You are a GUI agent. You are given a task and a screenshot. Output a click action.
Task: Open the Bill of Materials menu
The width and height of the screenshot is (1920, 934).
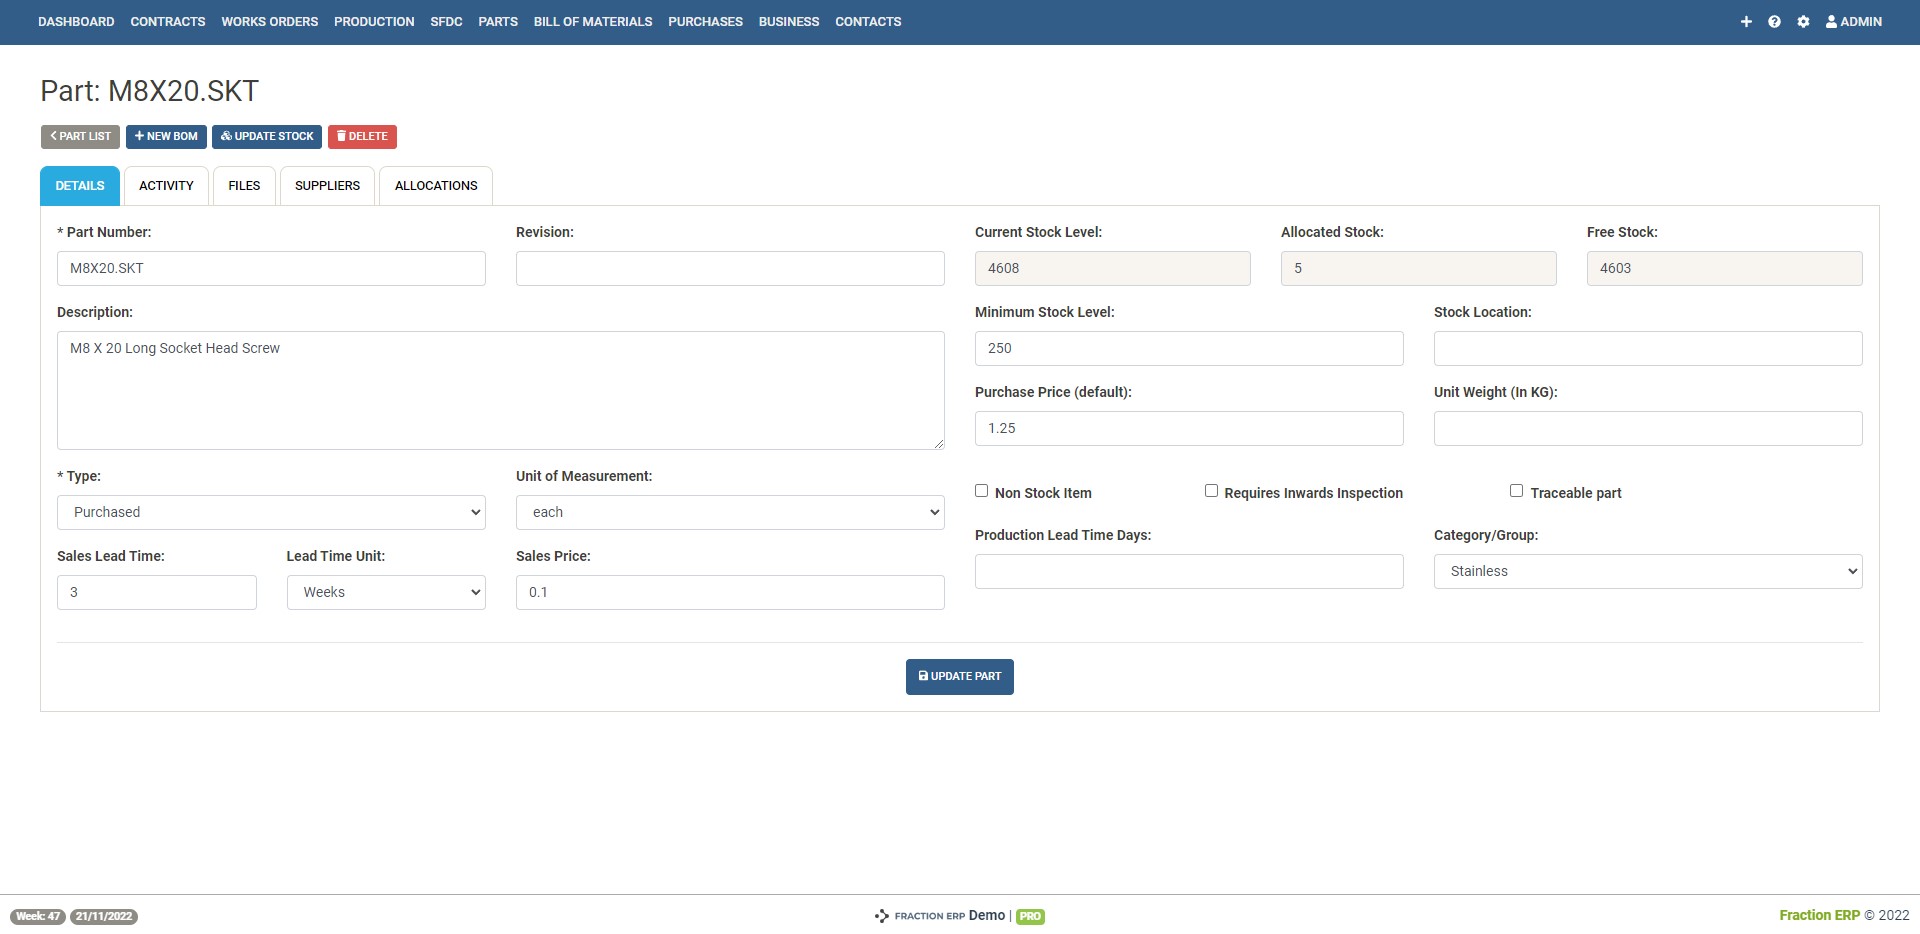coord(592,21)
